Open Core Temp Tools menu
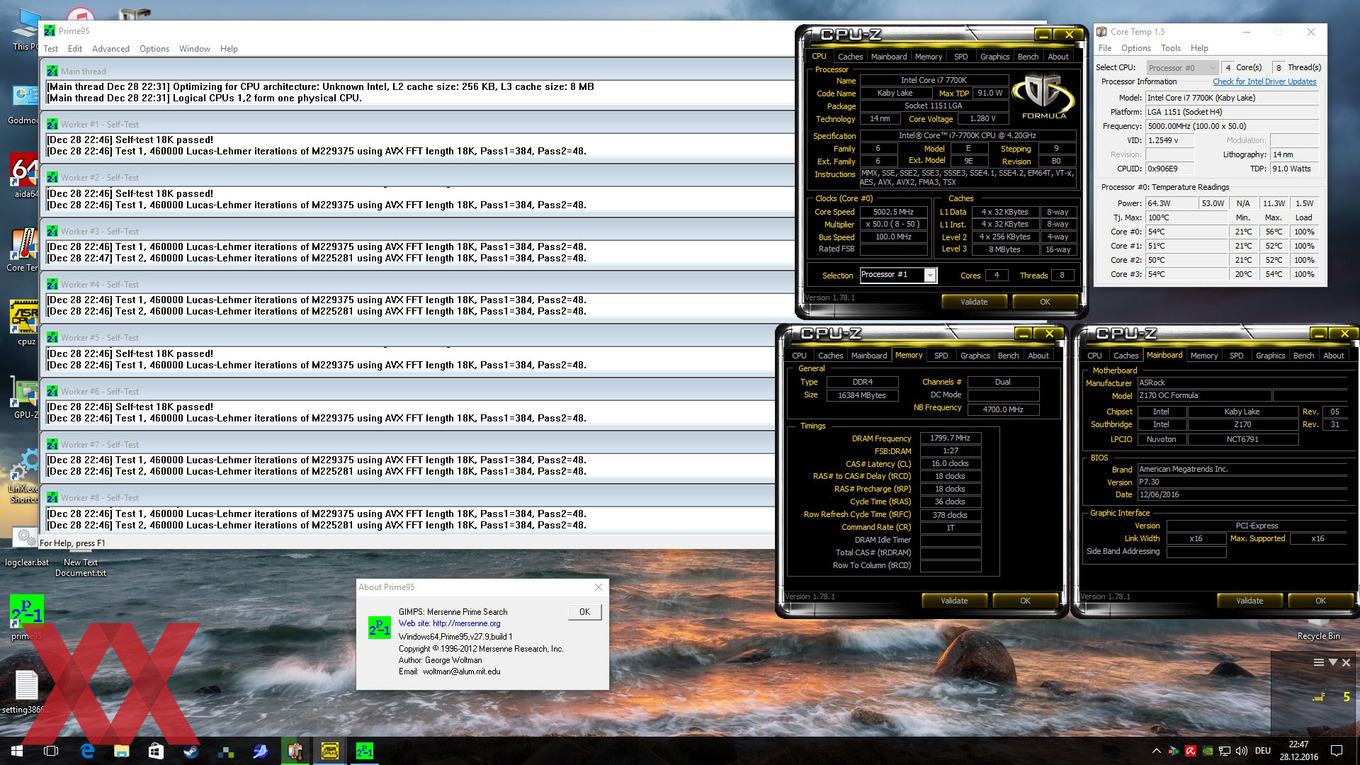Viewport: 1360px width, 765px height. tap(1171, 48)
